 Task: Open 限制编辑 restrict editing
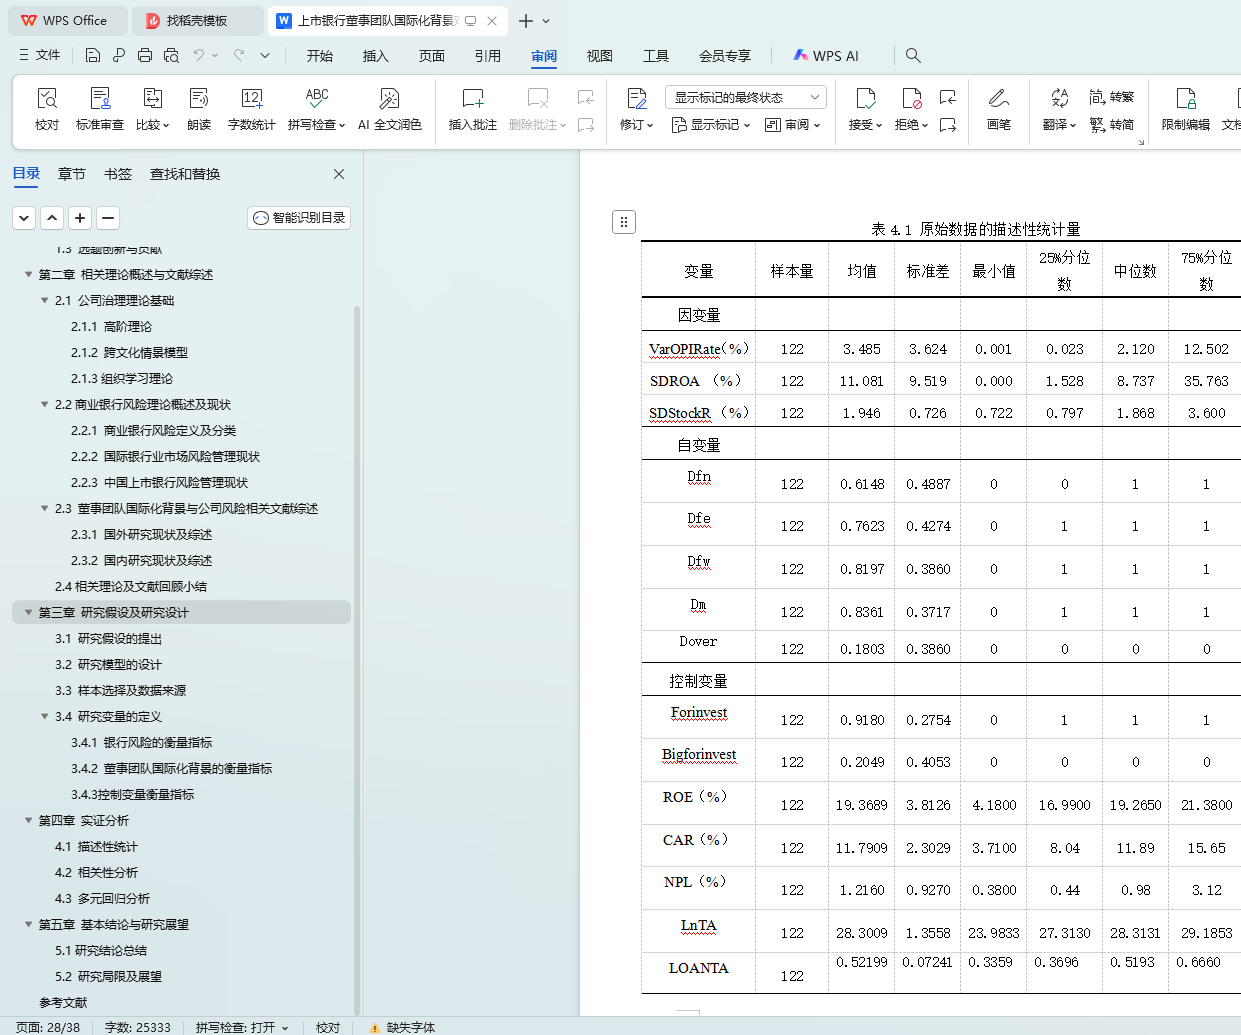(x=1185, y=109)
